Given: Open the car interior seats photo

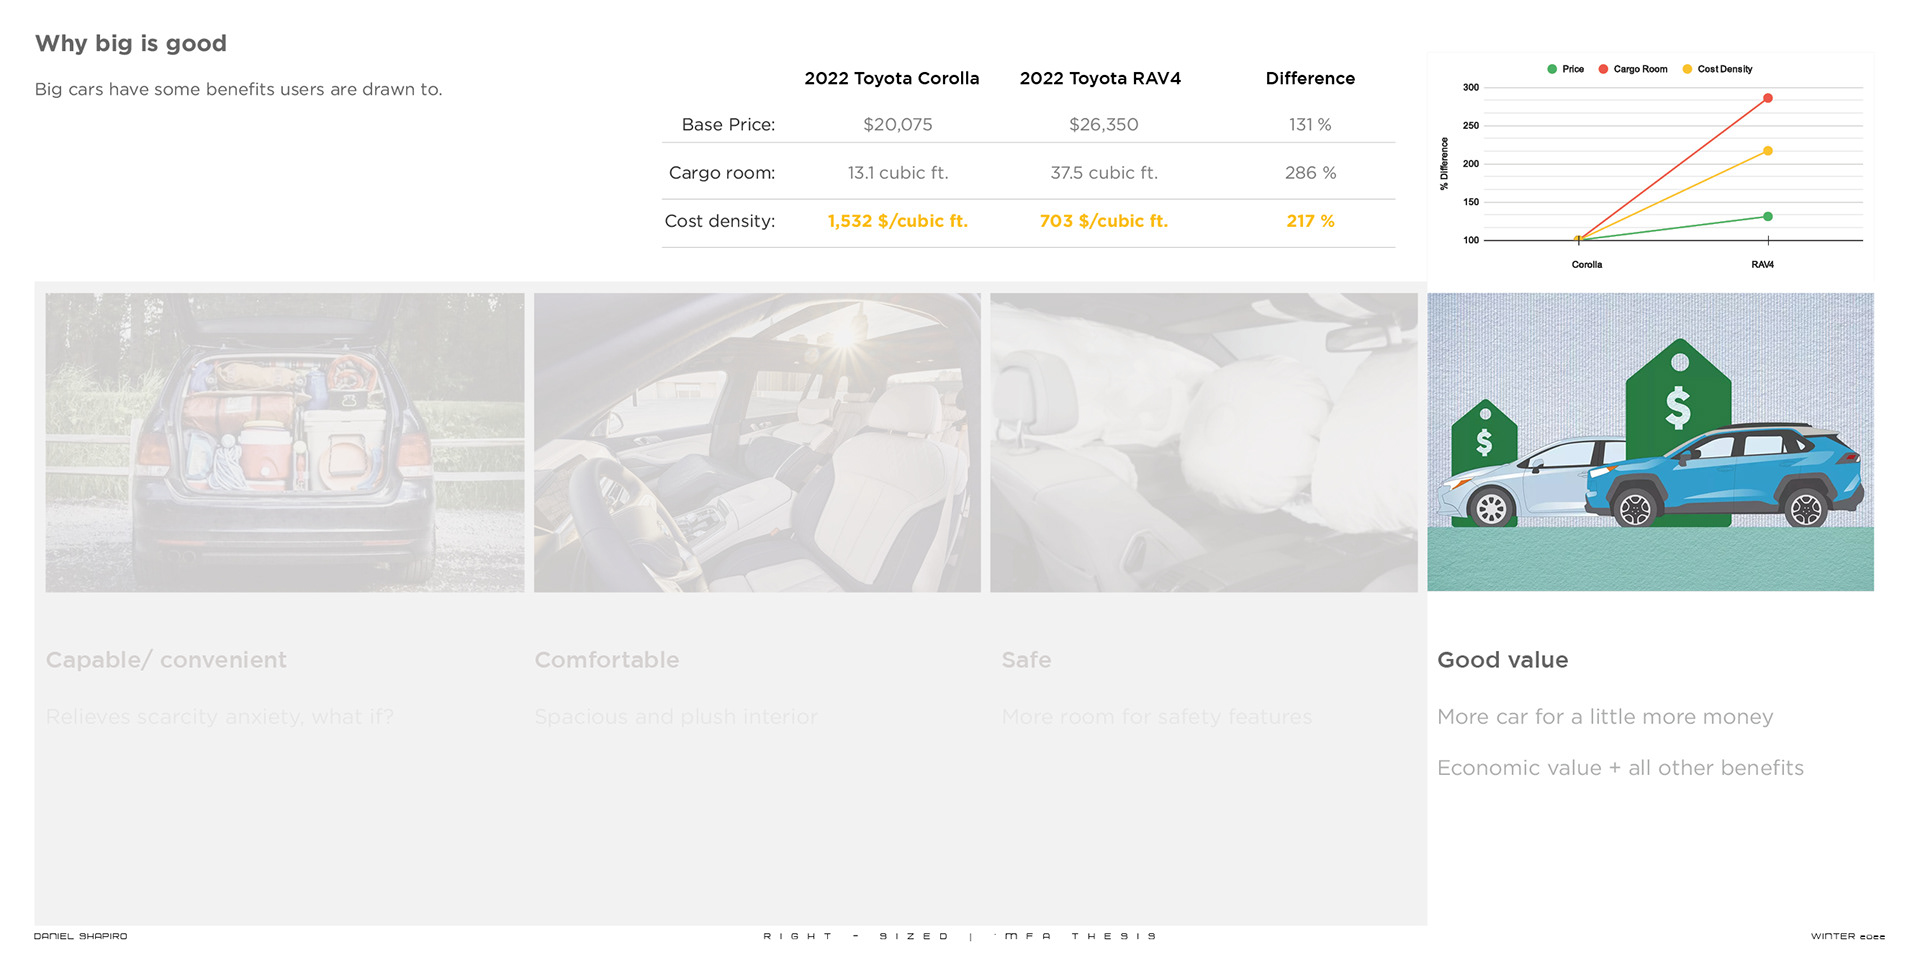Looking at the screenshot, I should click(x=757, y=442).
